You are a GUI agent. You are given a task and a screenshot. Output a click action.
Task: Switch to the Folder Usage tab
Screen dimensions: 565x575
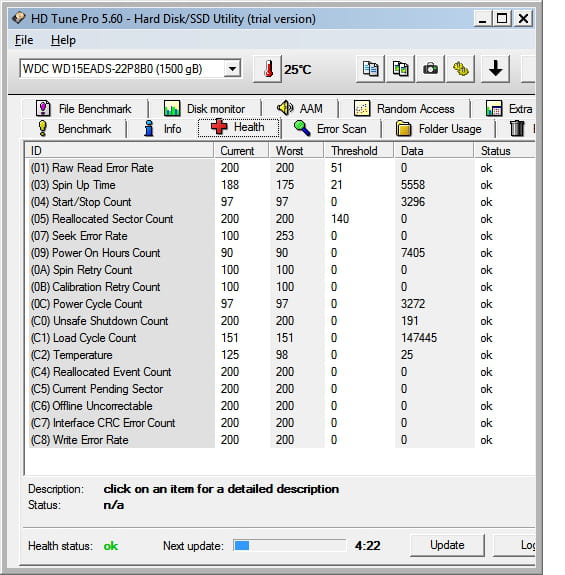point(439,129)
